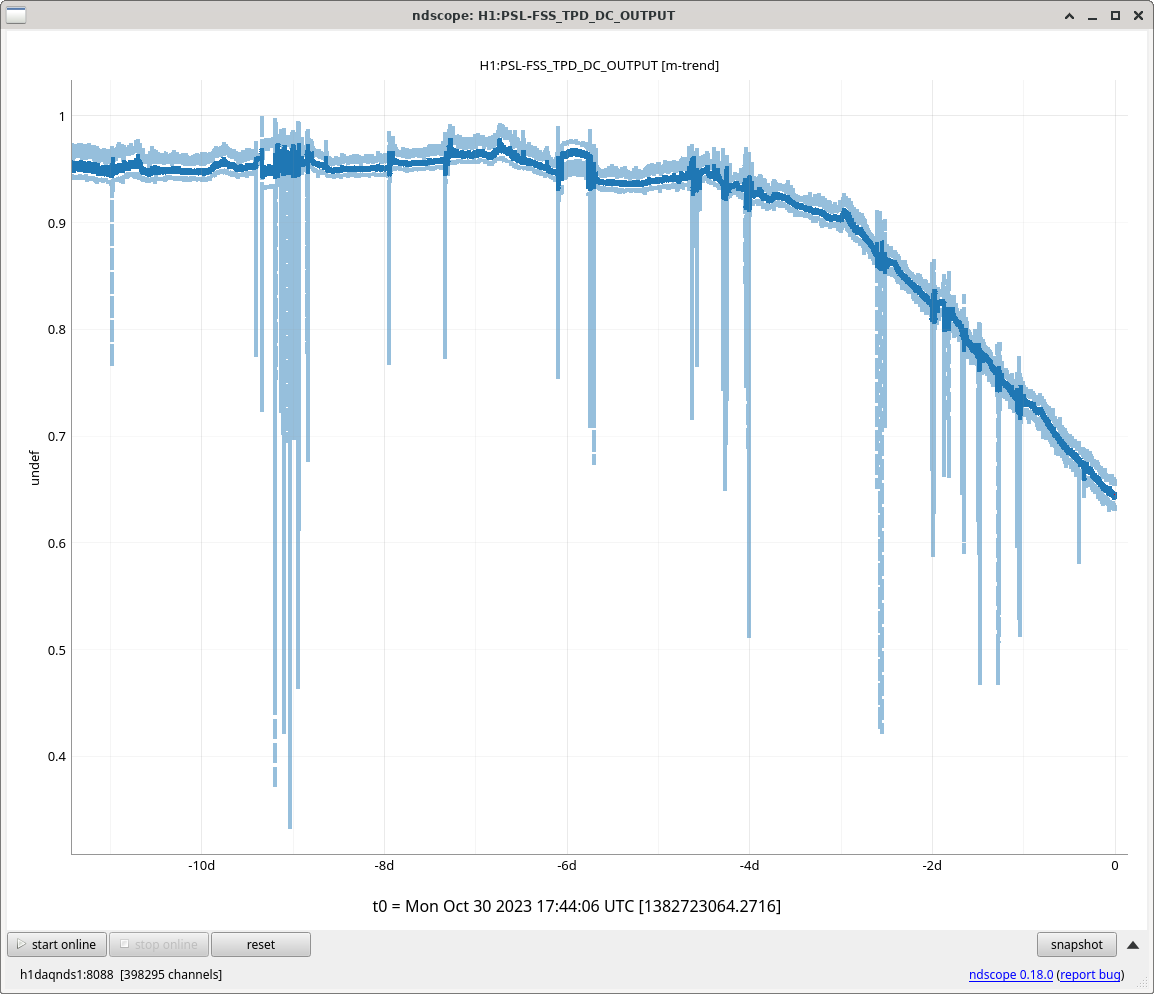
Task: Click the -4d tick on the time axis
Action: pyautogui.click(x=749, y=866)
